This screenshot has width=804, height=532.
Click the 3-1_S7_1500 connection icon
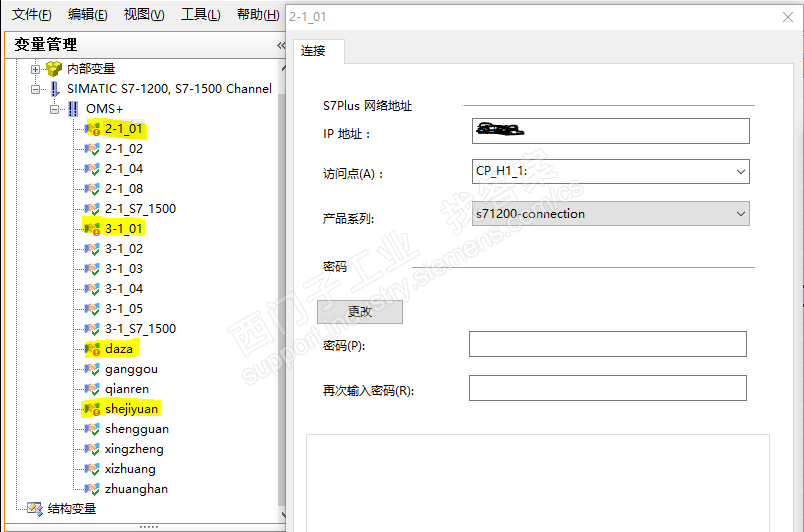pyautogui.click(x=92, y=329)
